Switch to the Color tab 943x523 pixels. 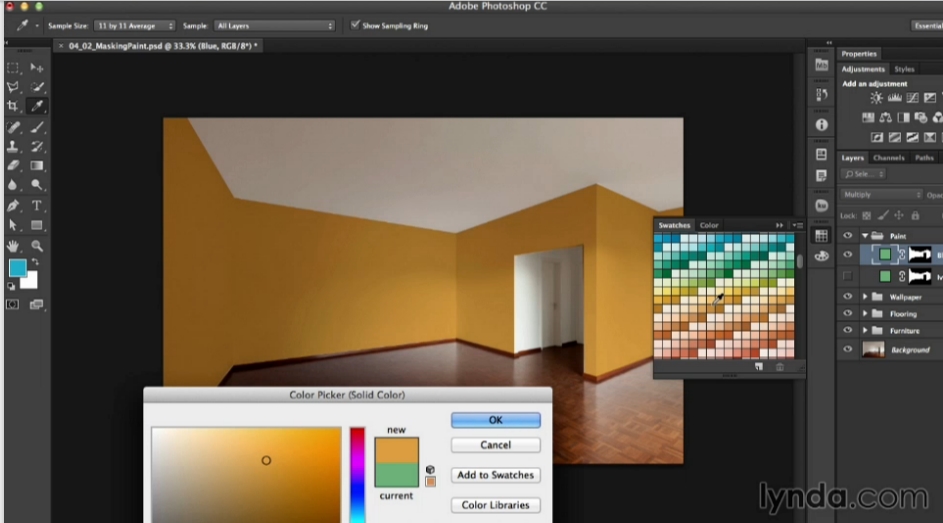(709, 225)
